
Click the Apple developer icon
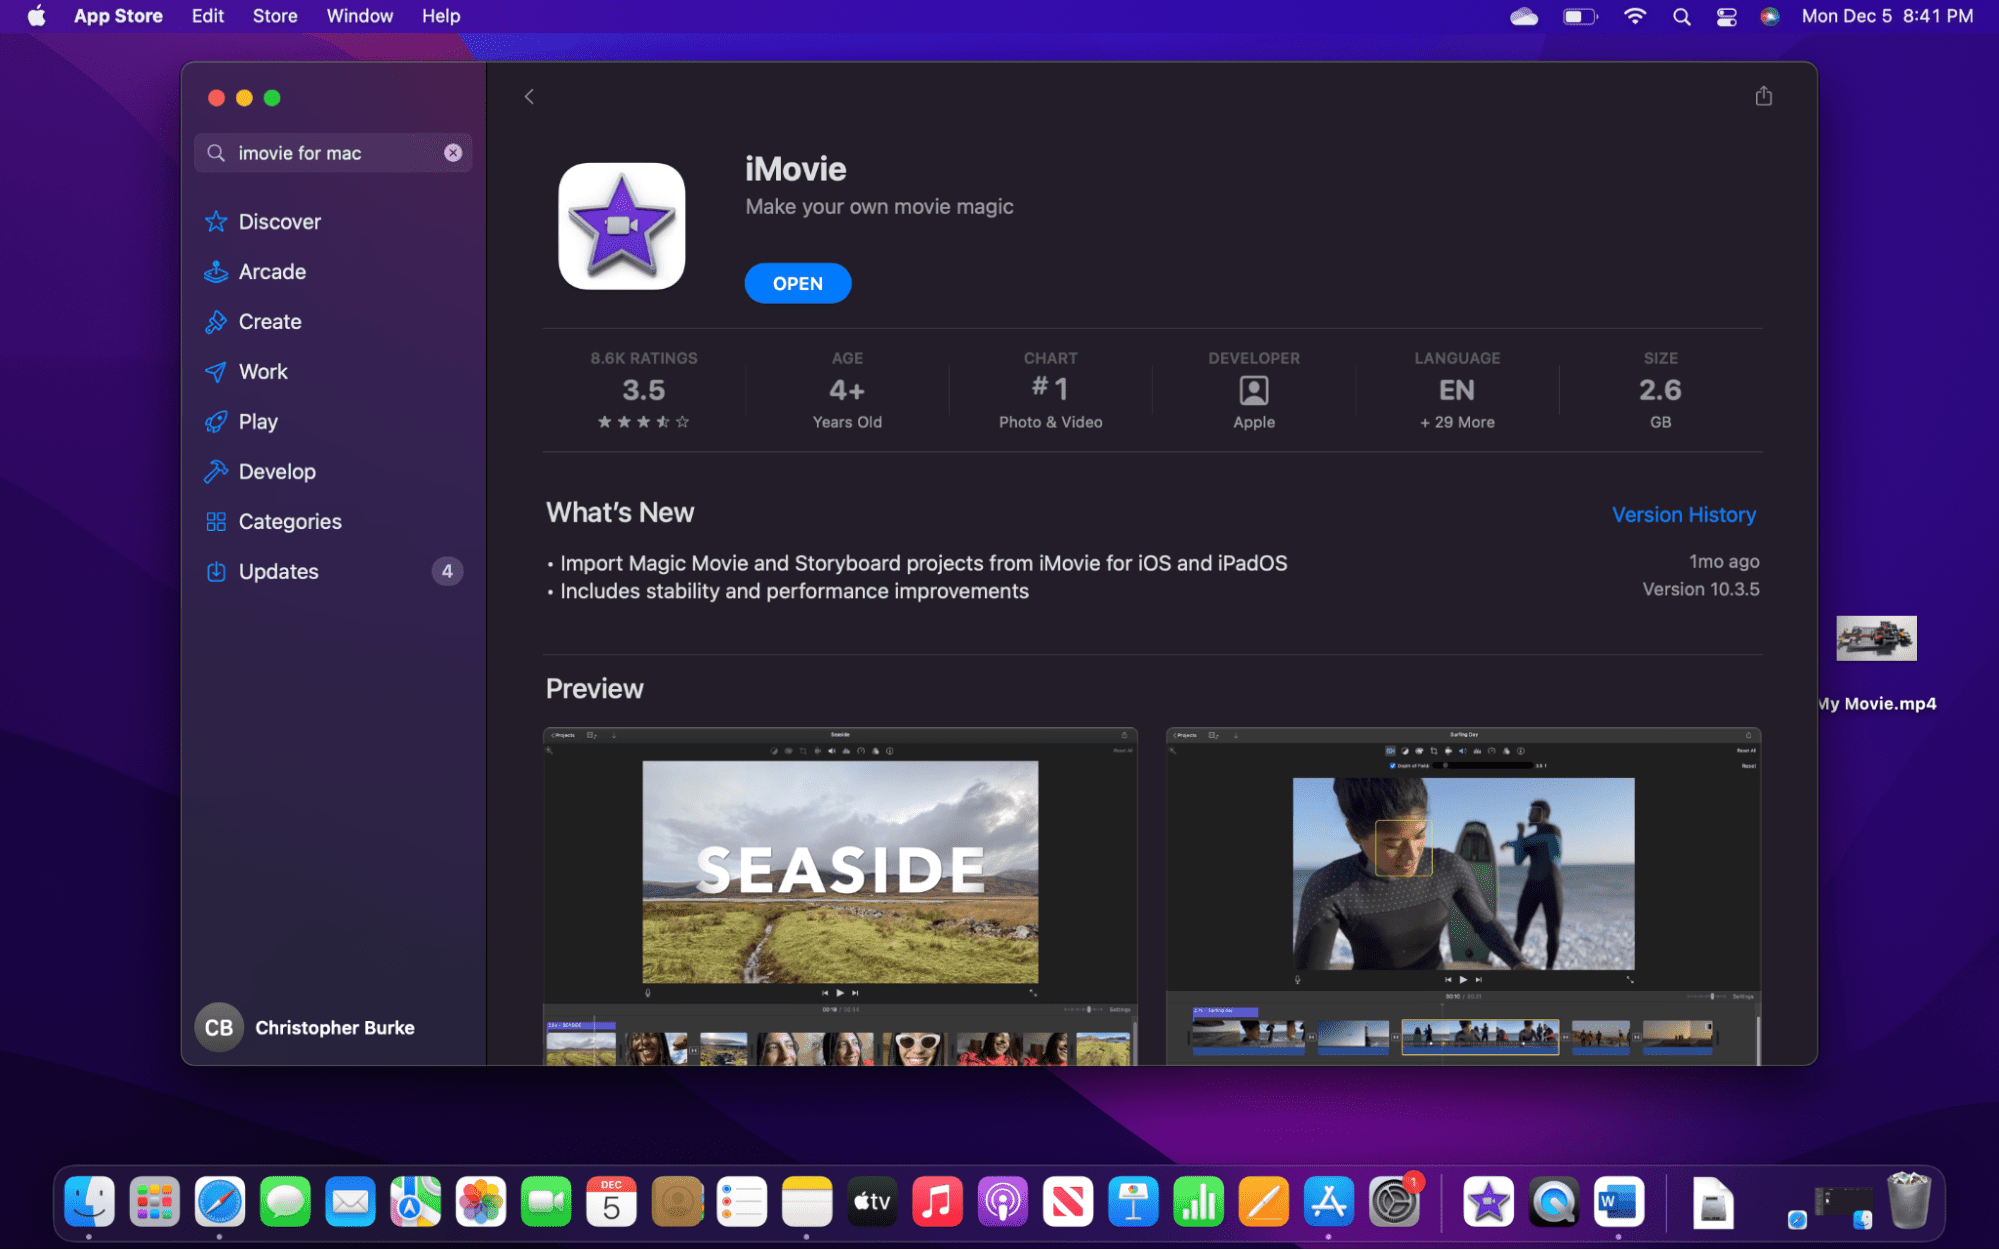(1254, 390)
